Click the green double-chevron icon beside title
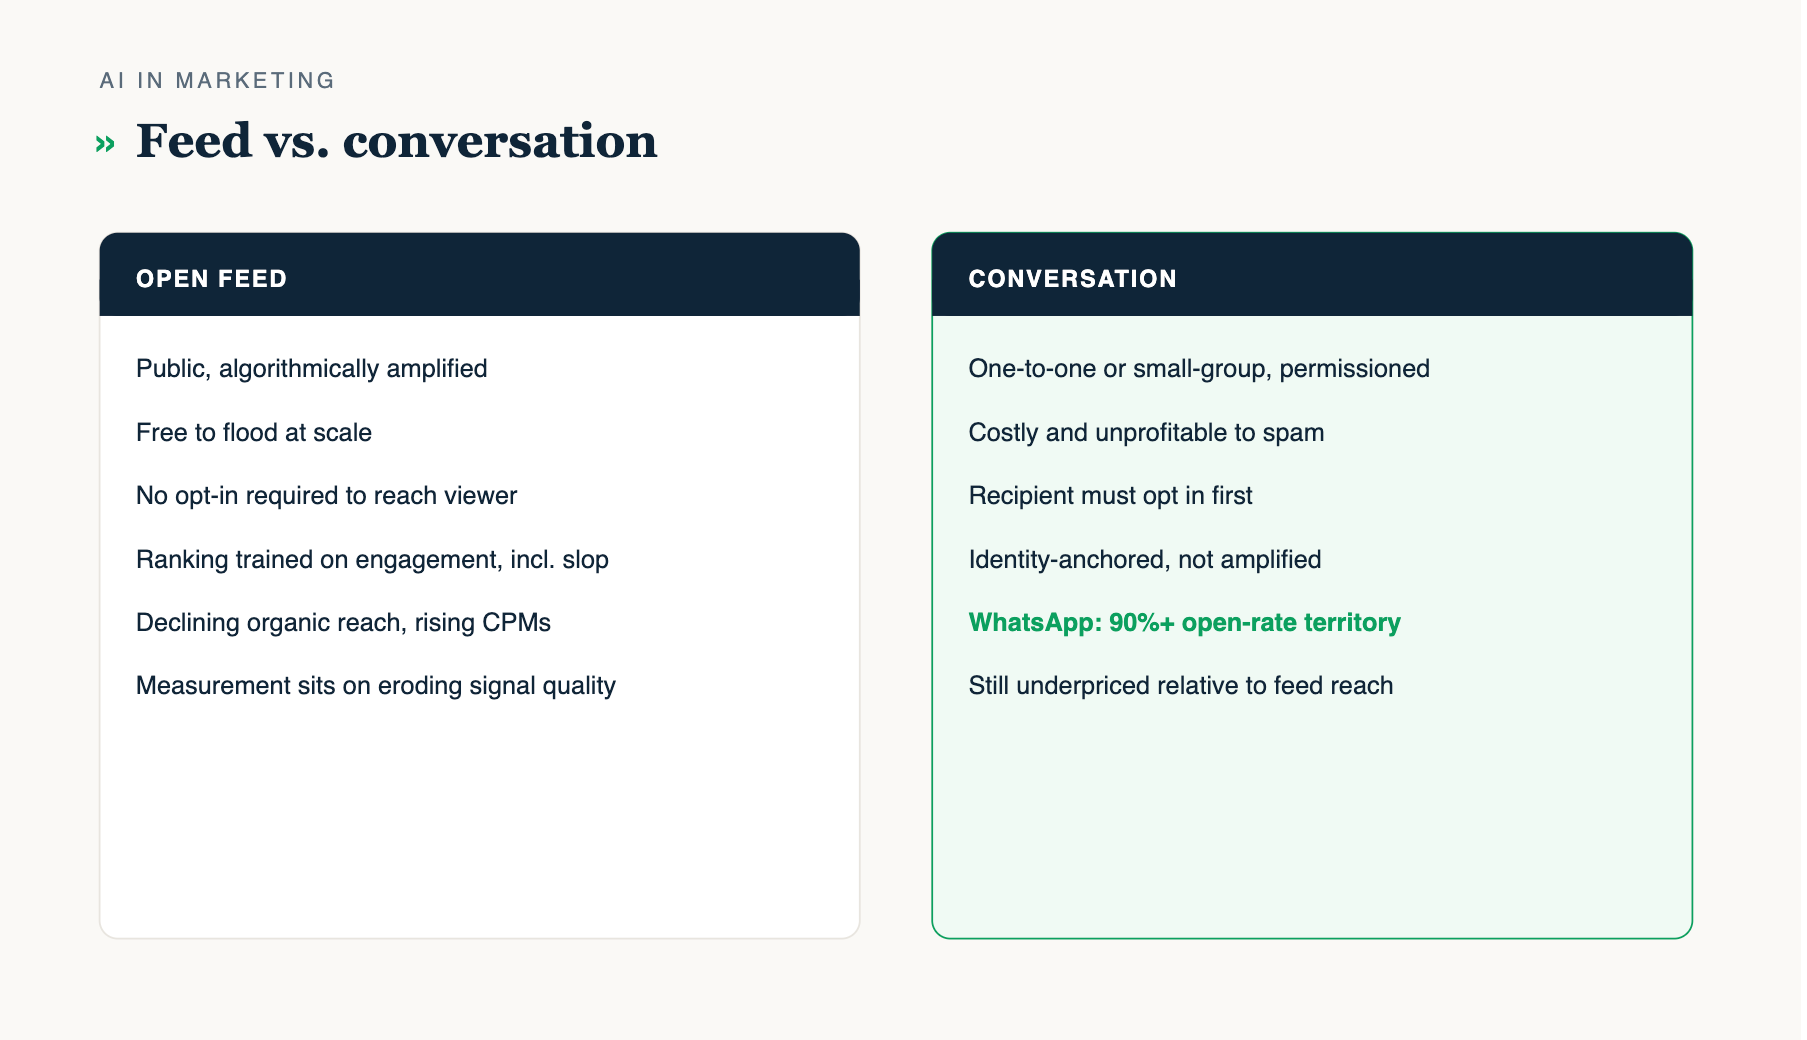1807x1040 pixels. click(x=105, y=144)
